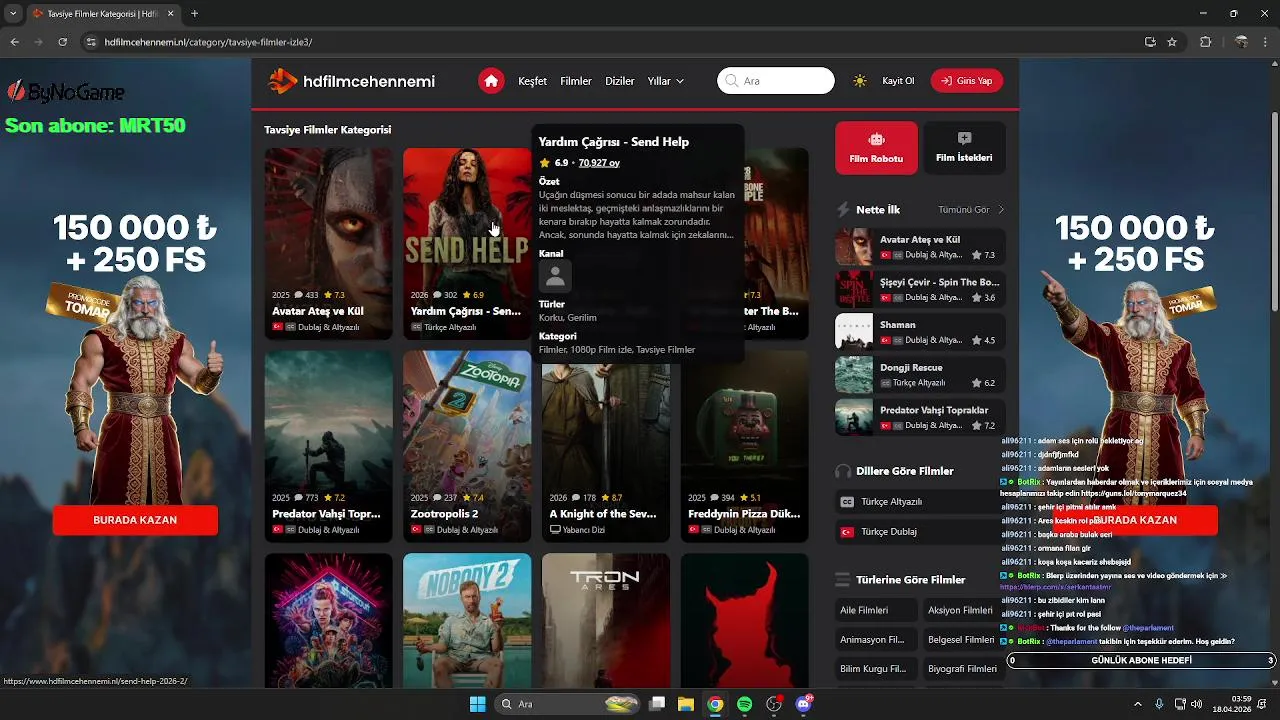Select the Aile Filmleri genre
Screen dimensions: 1280x720
pyautogui.click(x=876, y=610)
